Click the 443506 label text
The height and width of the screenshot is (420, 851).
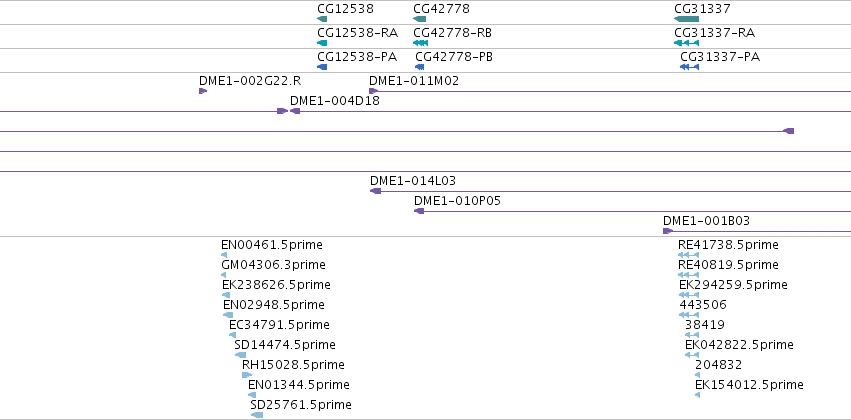(703, 305)
